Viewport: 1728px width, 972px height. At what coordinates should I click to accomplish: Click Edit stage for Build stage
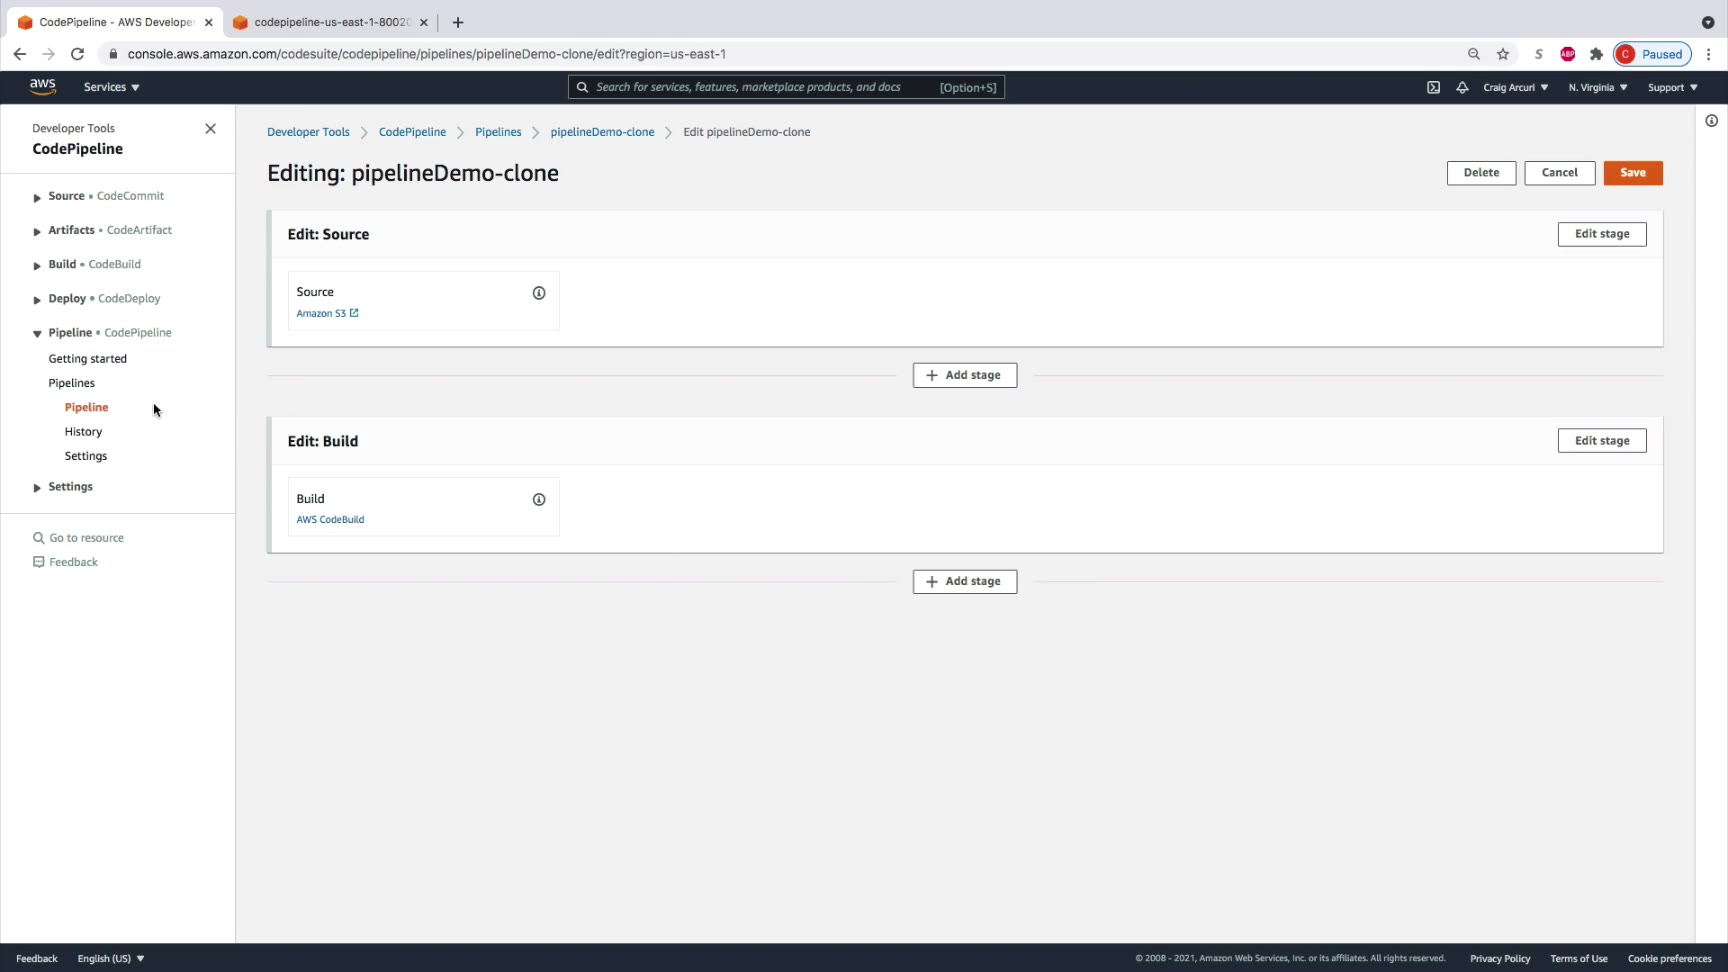pyautogui.click(x=1602, y=441)
